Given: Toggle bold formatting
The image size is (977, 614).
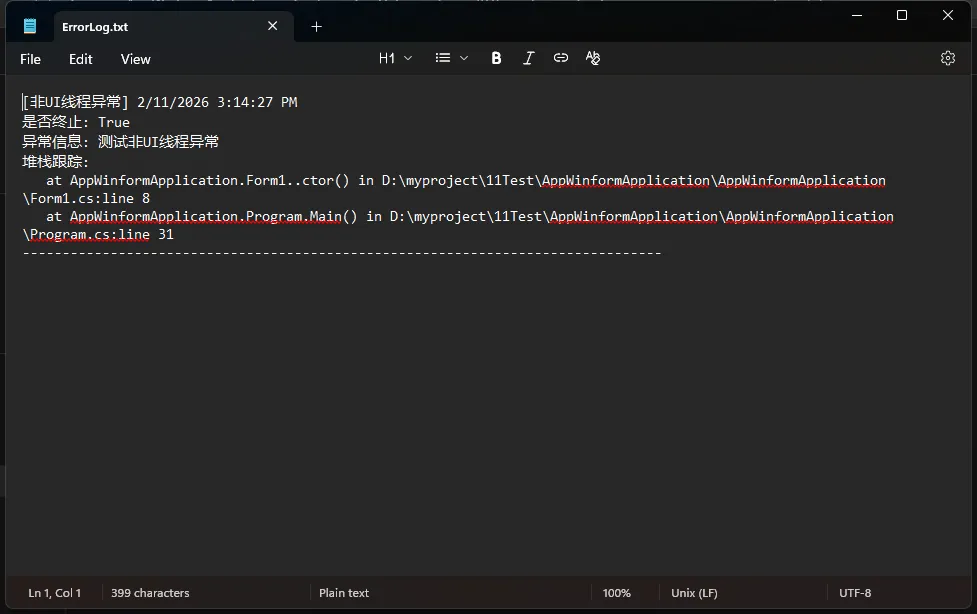Looking at the screenshot, I should tap(496, 58).
